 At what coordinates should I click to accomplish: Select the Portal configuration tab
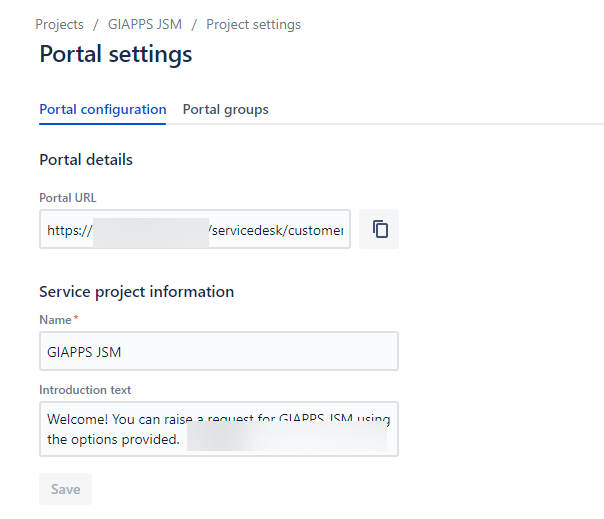[102, 109]
